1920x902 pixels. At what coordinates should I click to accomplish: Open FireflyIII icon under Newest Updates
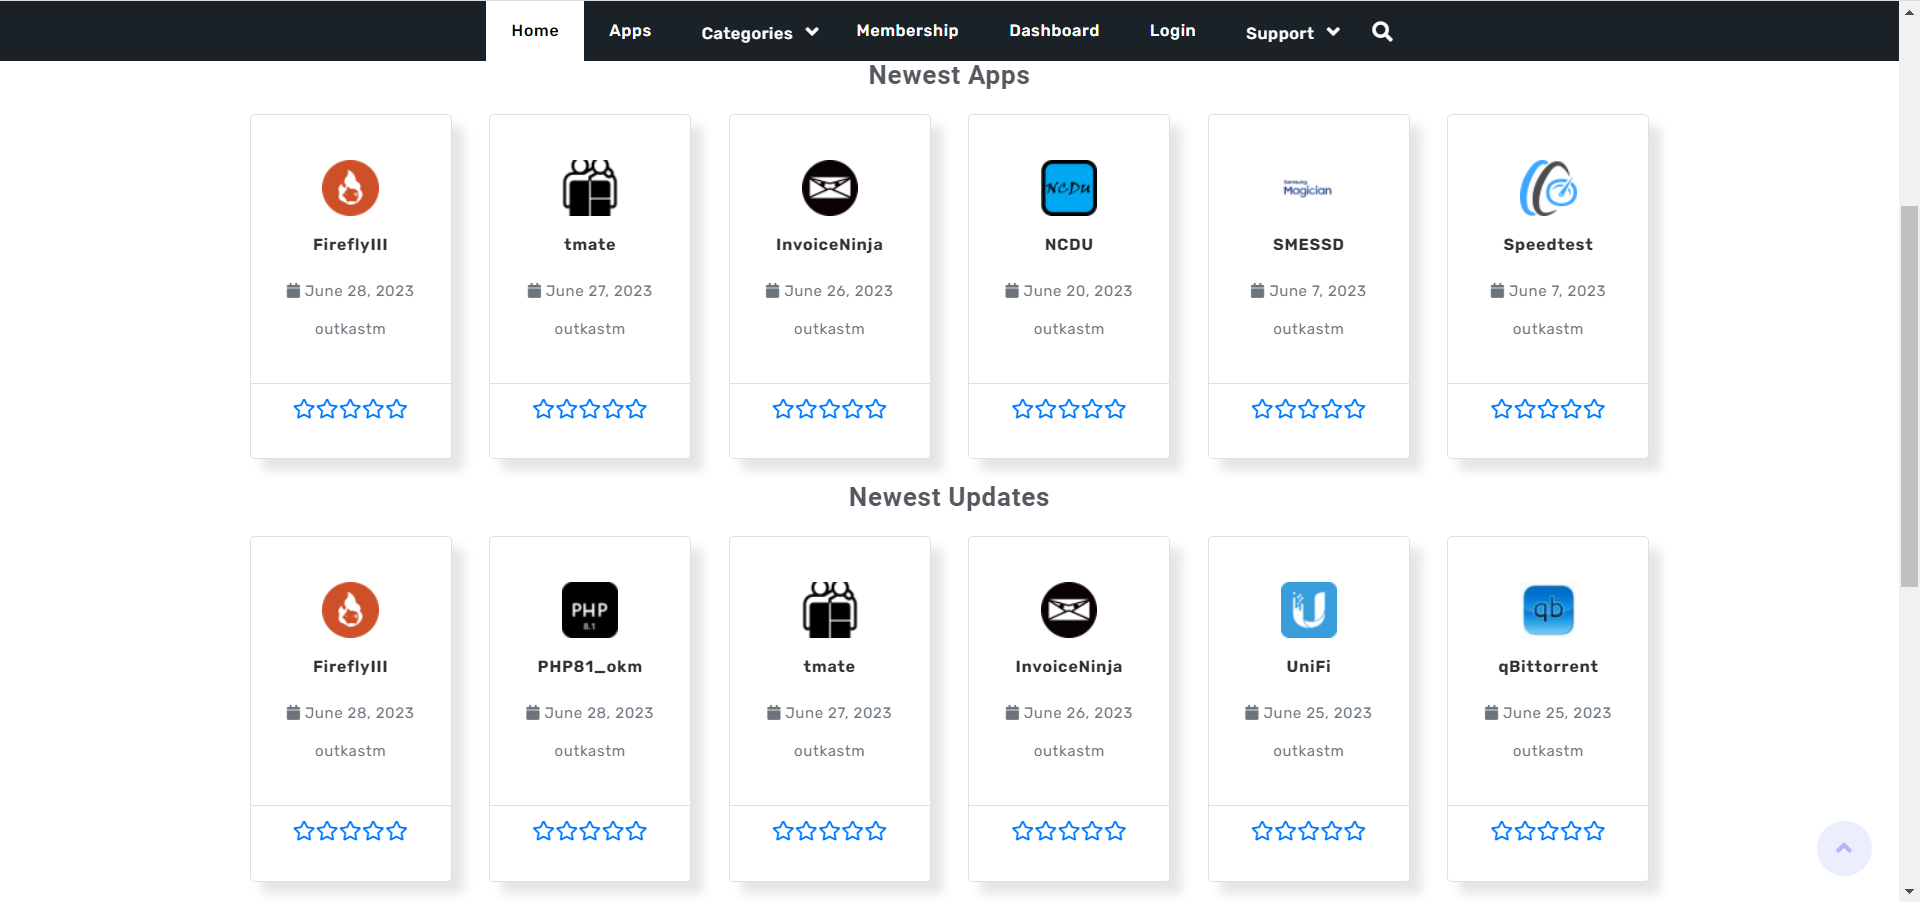(x=350, y=610)
